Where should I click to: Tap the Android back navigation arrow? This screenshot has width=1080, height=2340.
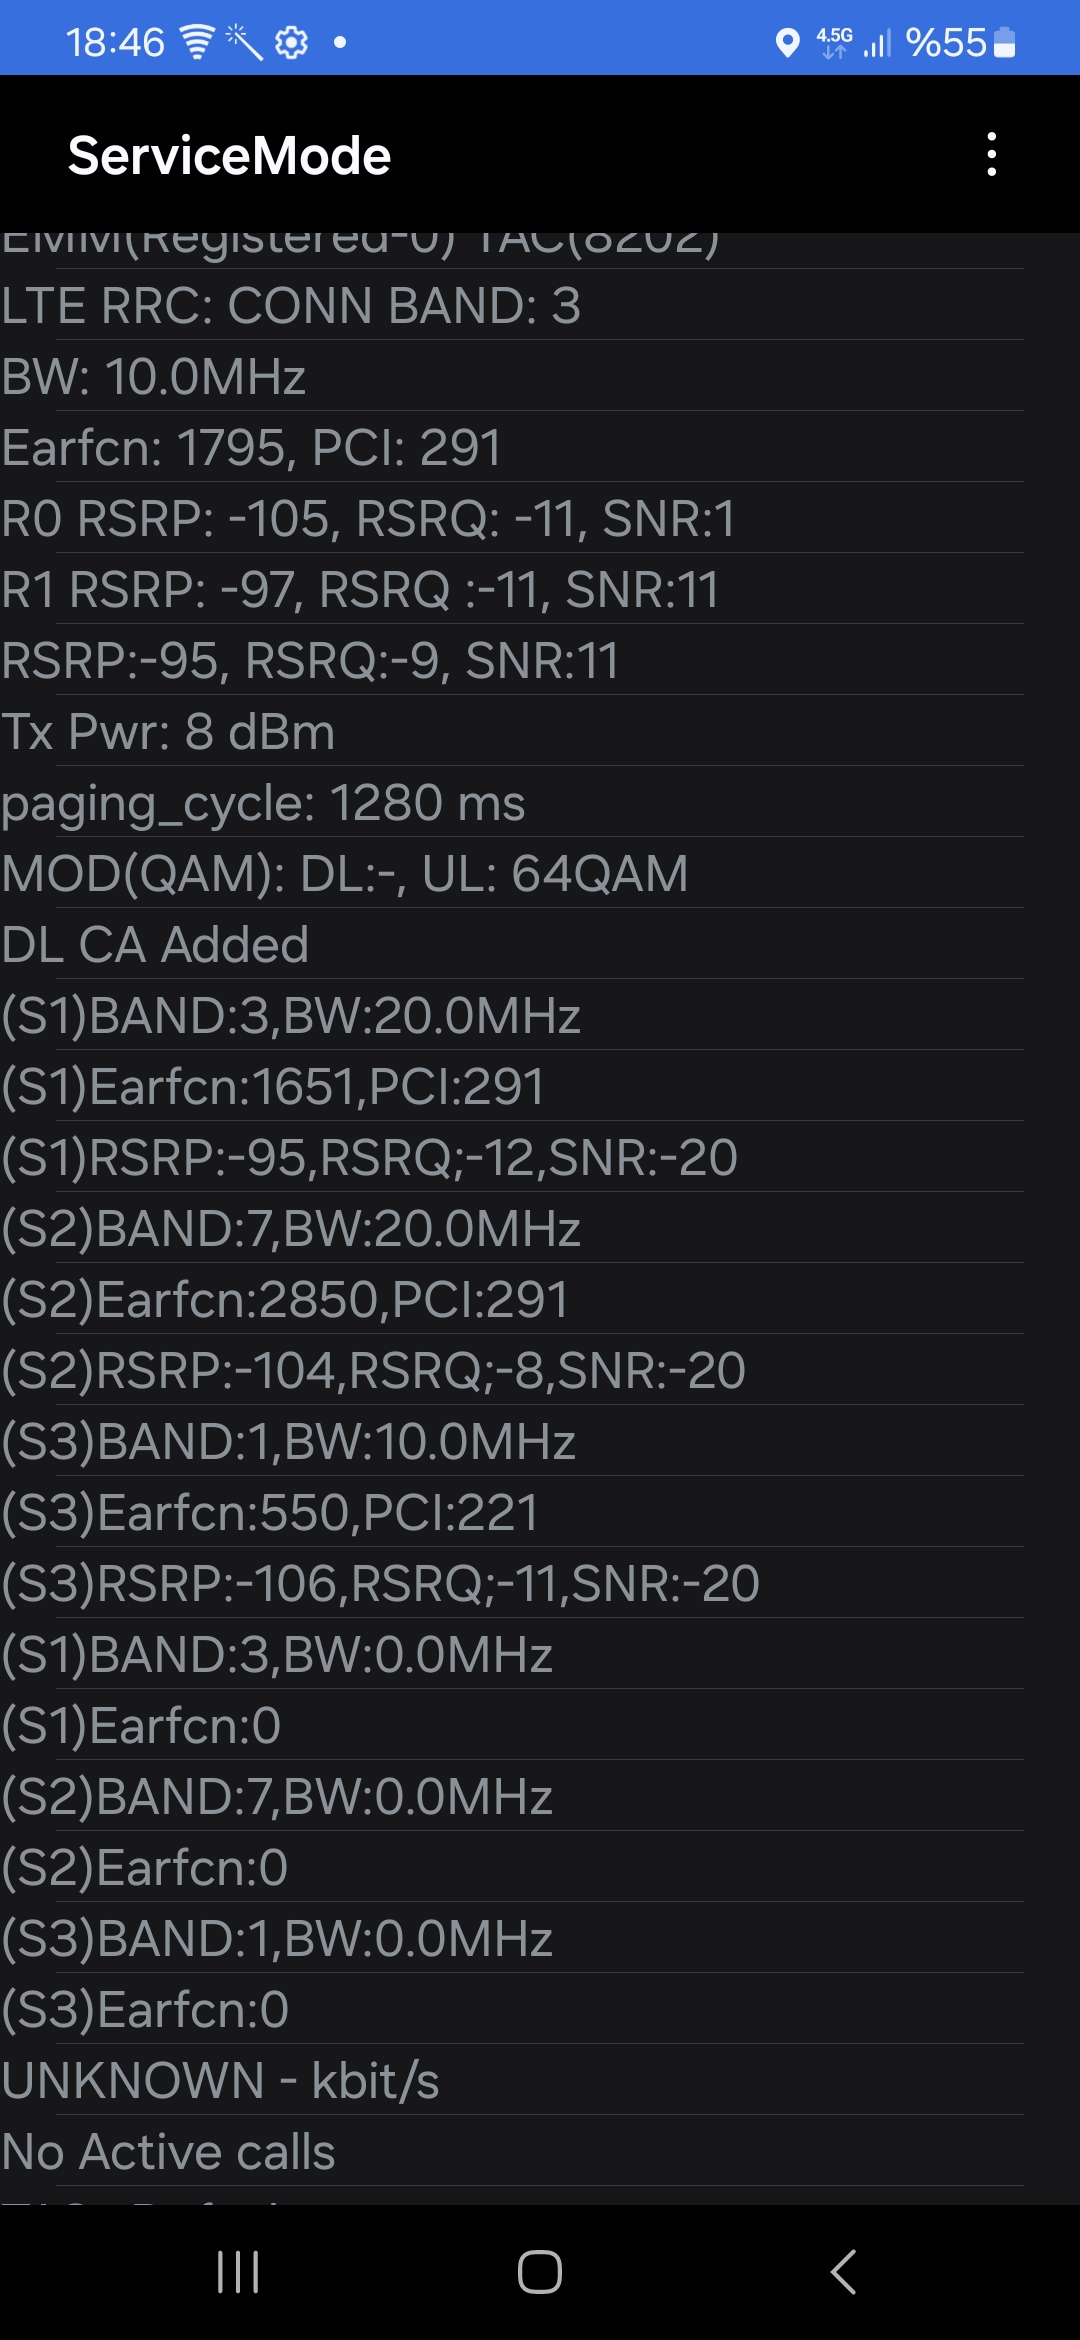843,2272
